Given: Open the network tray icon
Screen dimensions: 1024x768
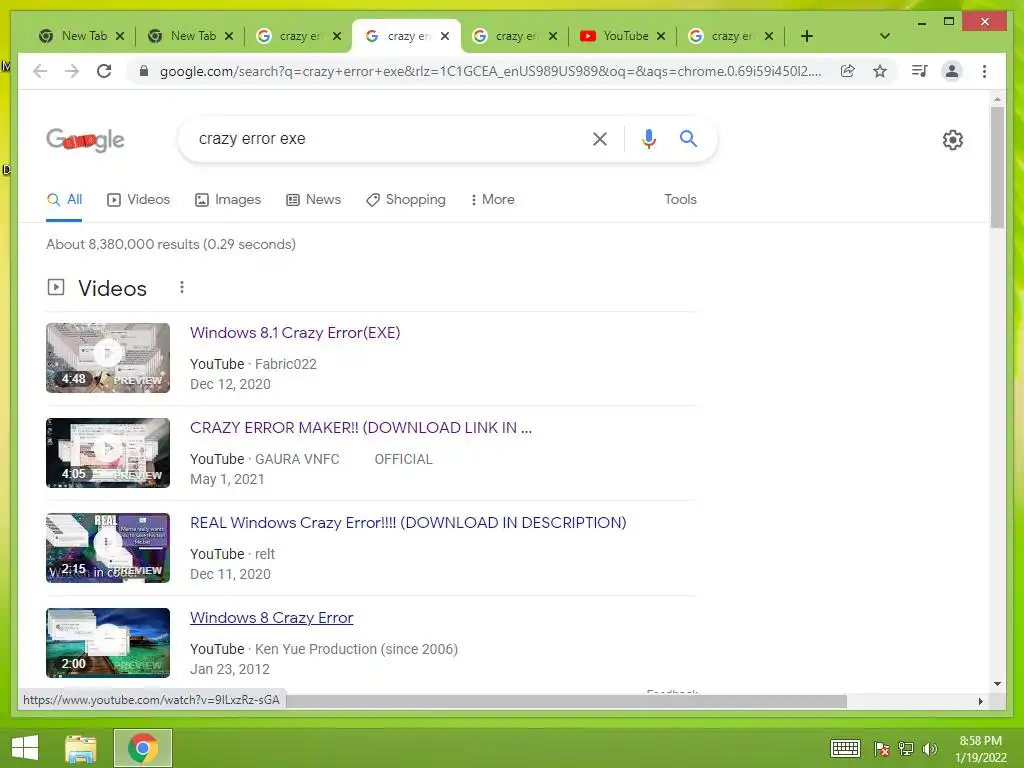Looking at the screenshot, I should click(x=906, y=749).
